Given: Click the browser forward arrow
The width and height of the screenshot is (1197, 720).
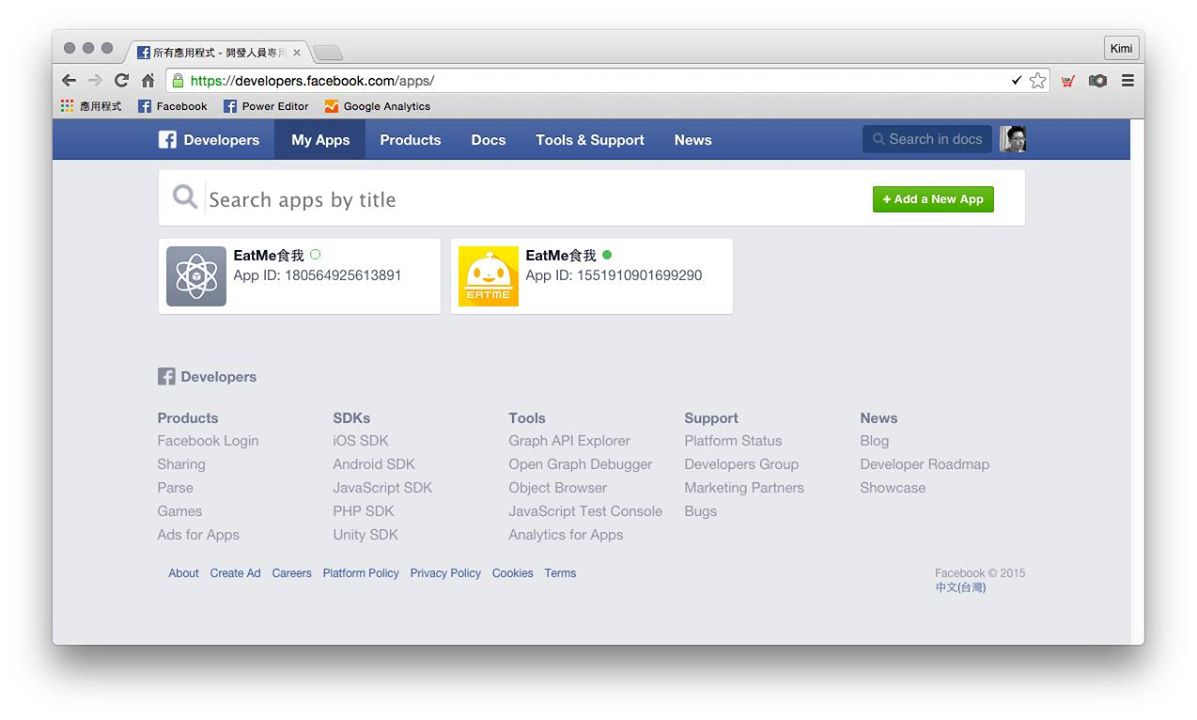Looking at the screenshot, I should (x=95, y=80).
